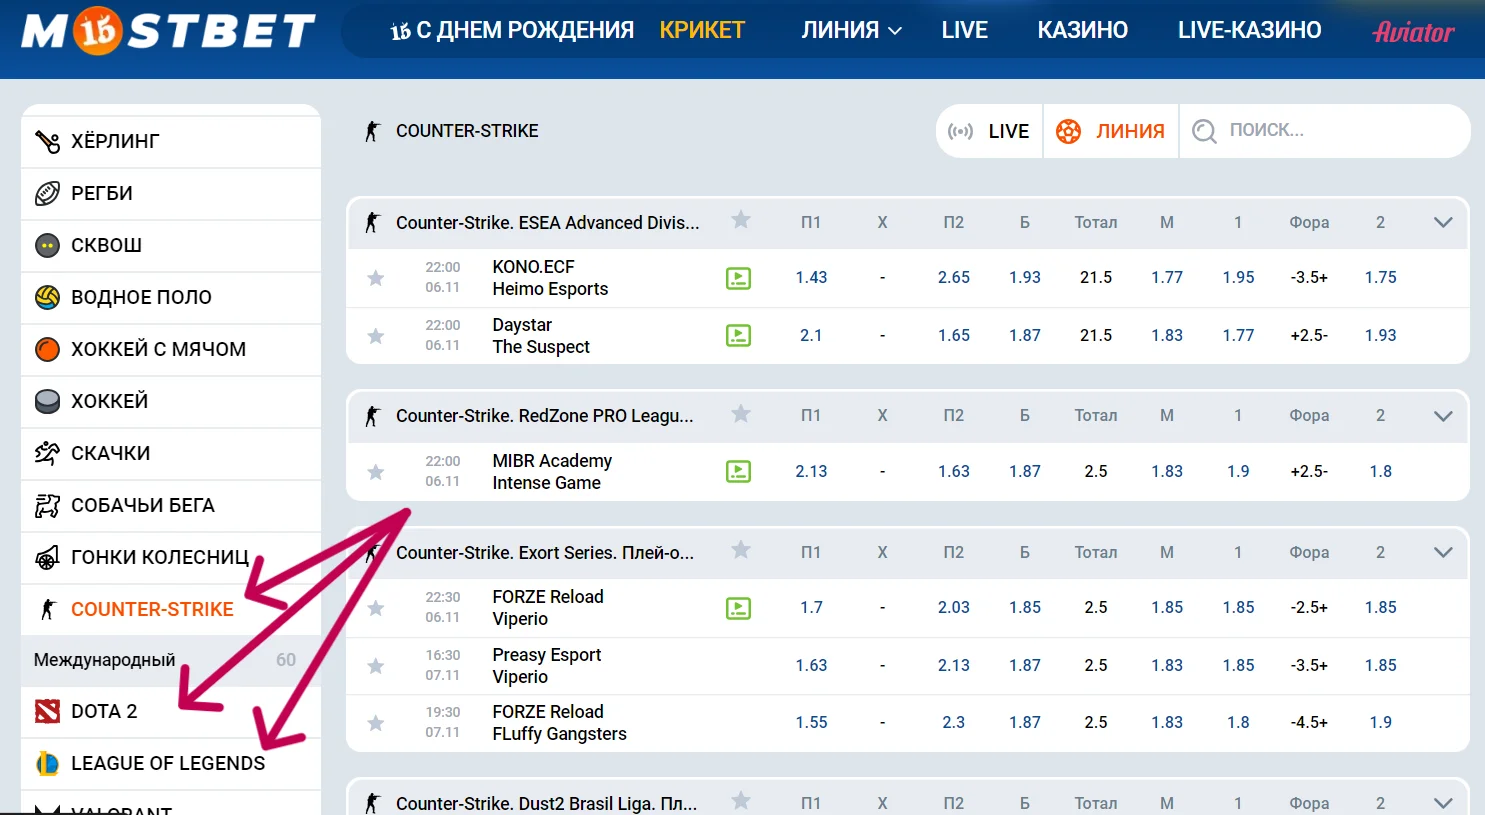Click the curling sport icon in sidebar
The image size is (1485, 815).
coord(47,141)
